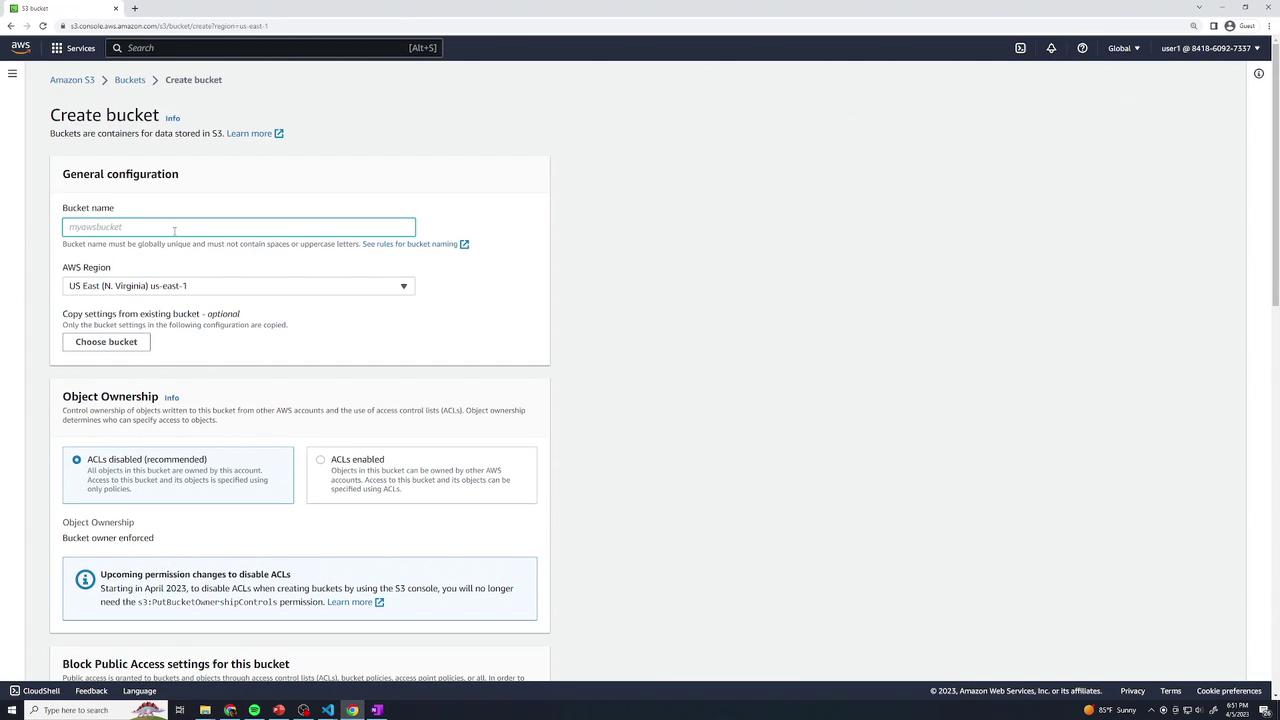Open Visual Studio Code from the taskbar
Viewport: 1280px width, 720px height.
[x=328, y=710]
